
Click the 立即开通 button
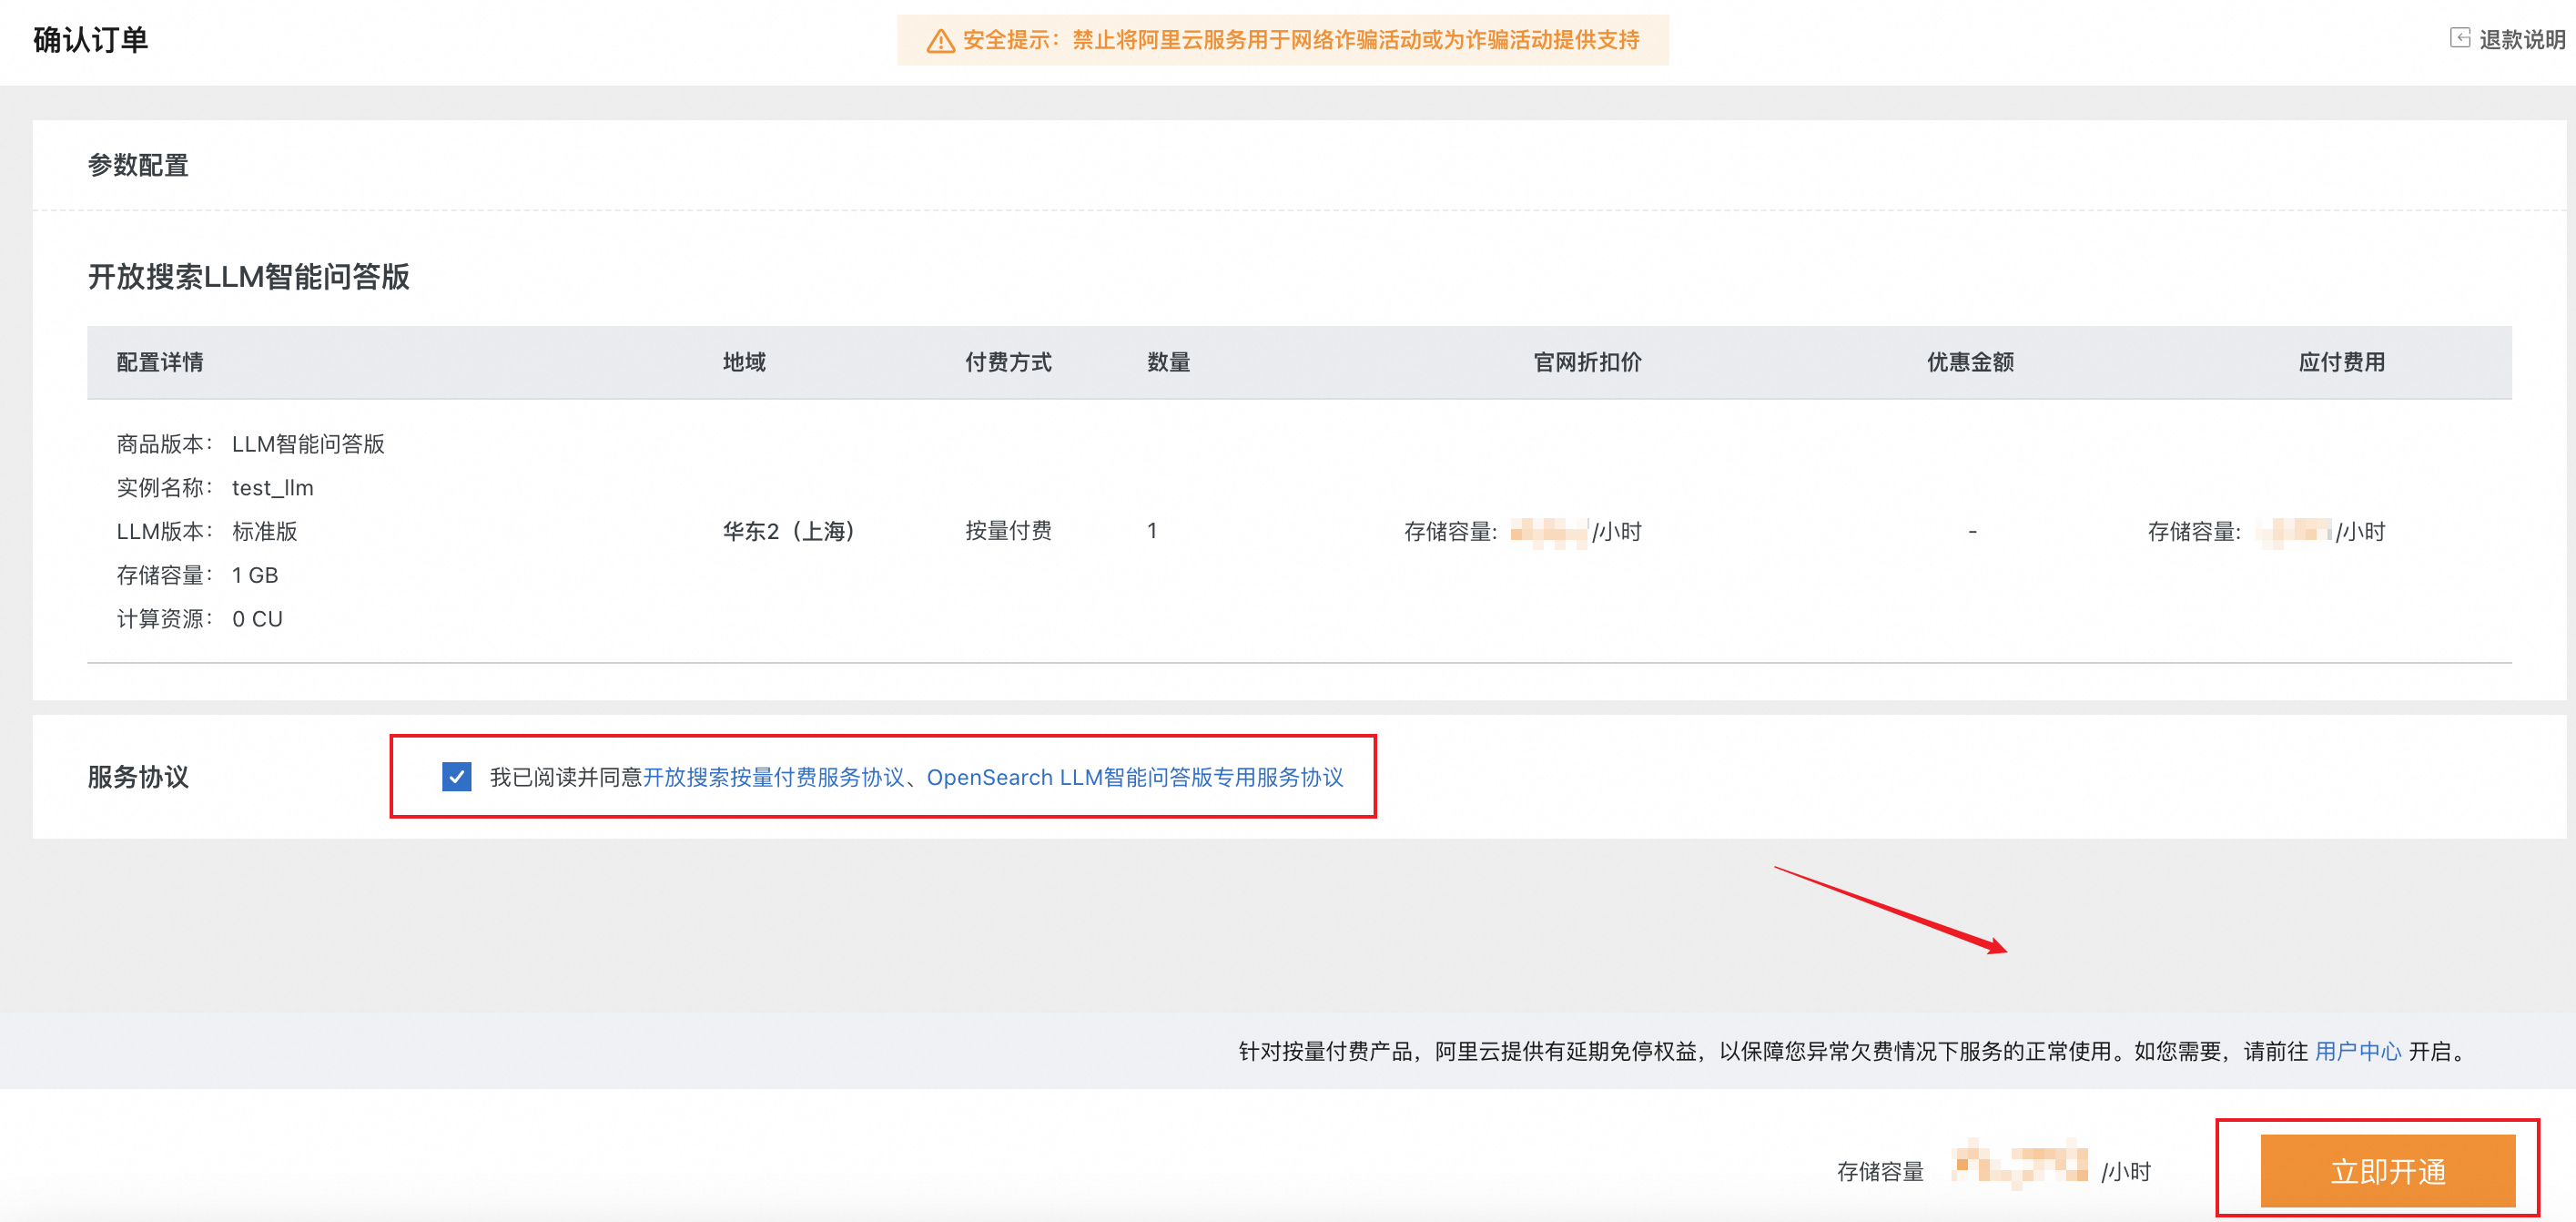click(x=2387, y=1171)
